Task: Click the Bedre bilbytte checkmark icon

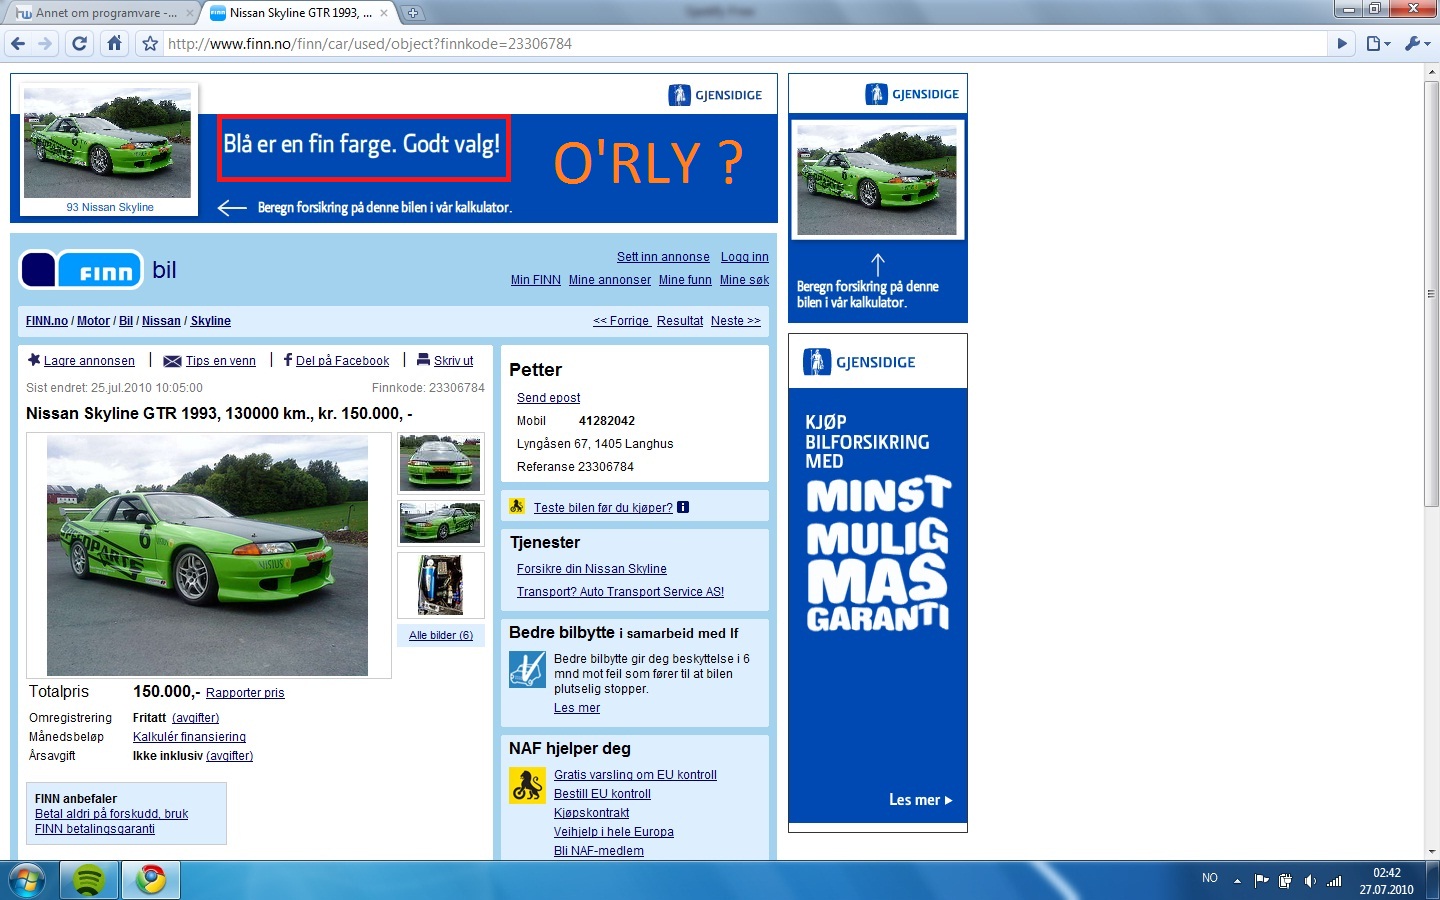Action: click(527, 669)
